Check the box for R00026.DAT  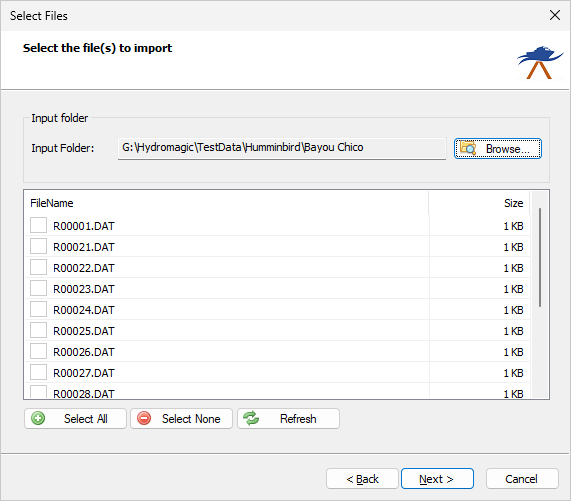pyautogui.click(x=38, y=351)
